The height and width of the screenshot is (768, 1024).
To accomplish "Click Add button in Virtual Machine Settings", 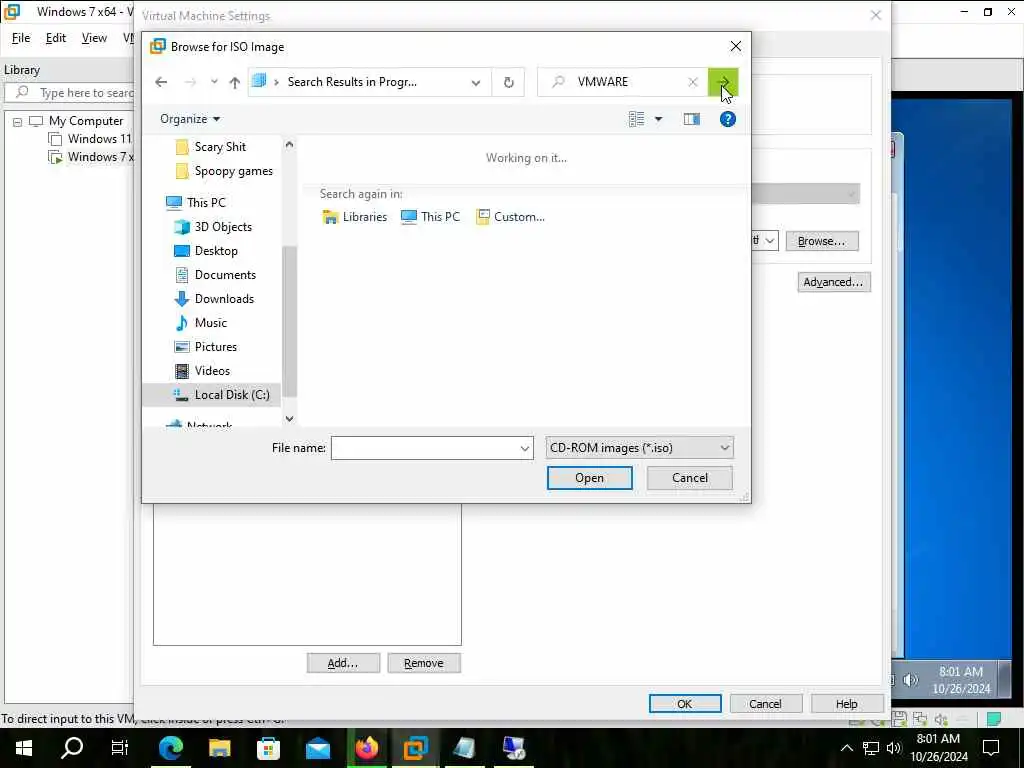I will point(343,663).
